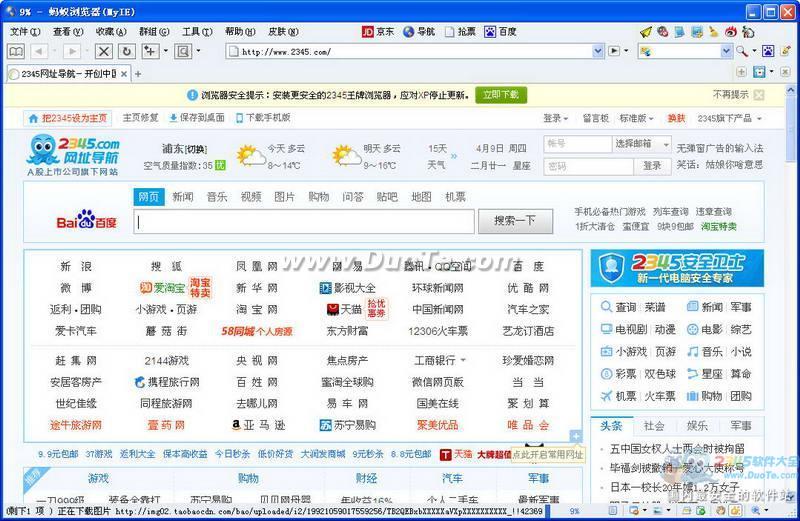This screenshot has height=521, width=800.
Task: Stop page loading with X toolbar icon
Action: tap(104, 51)
